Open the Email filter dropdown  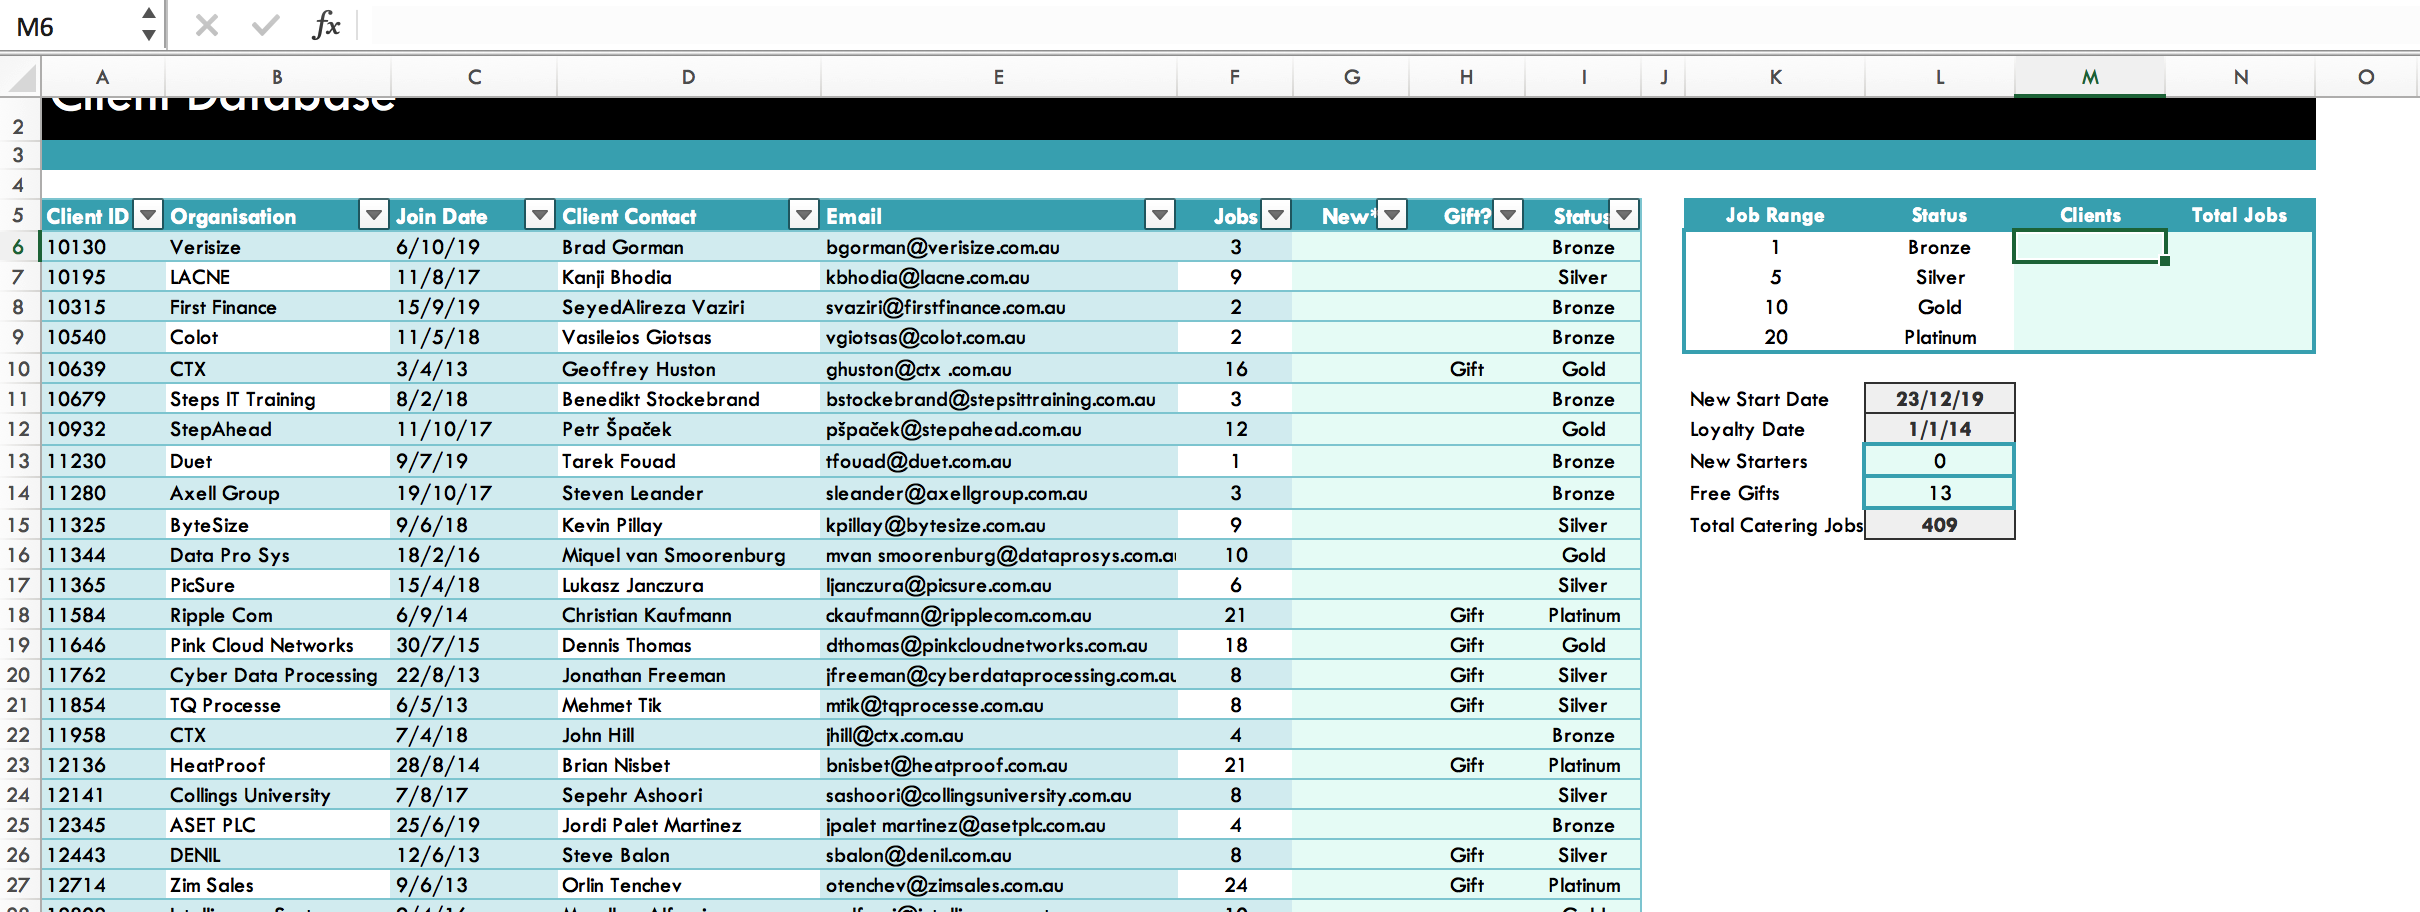click(1159, 214)
